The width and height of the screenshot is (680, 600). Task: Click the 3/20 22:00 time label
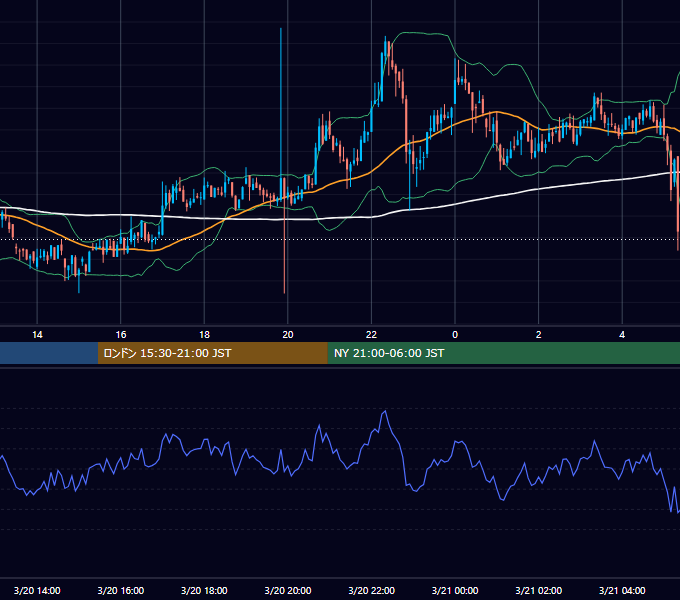371,590
